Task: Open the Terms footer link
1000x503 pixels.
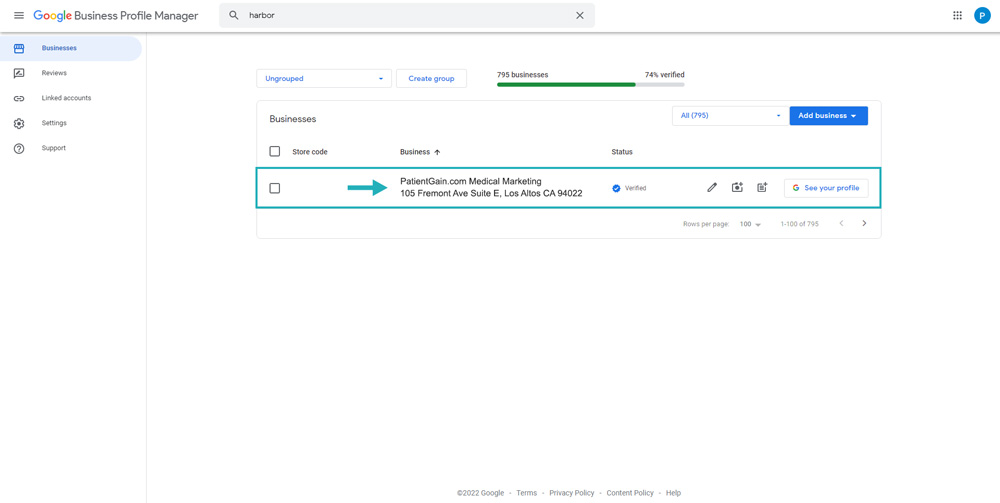Action: click(x=527, y=493)
